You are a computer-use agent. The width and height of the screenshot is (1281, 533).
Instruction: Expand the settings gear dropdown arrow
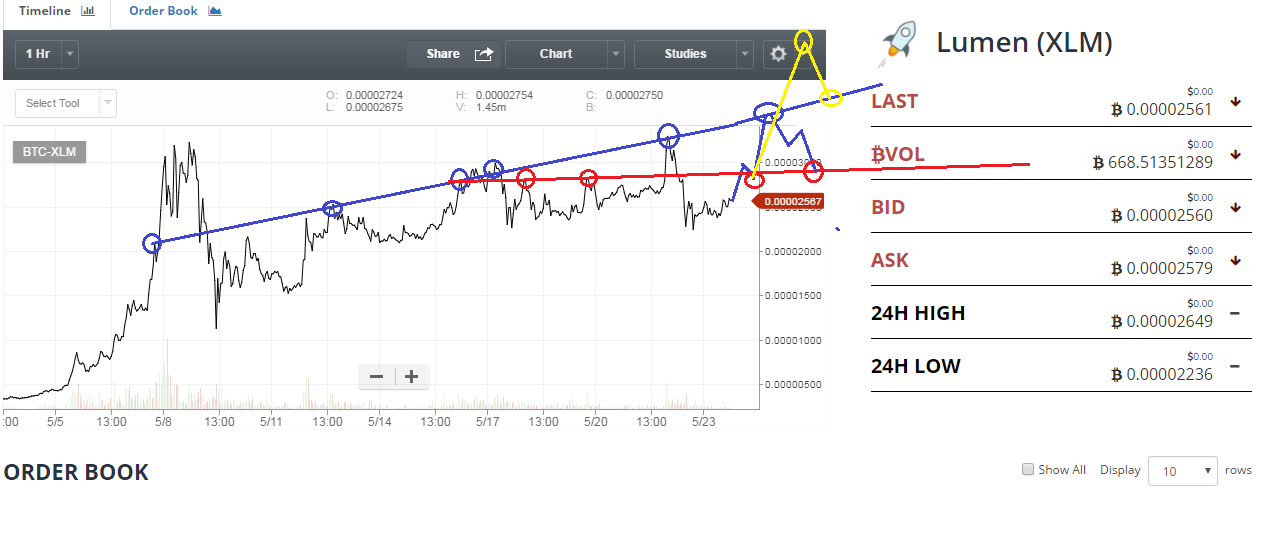coord(806,55)
